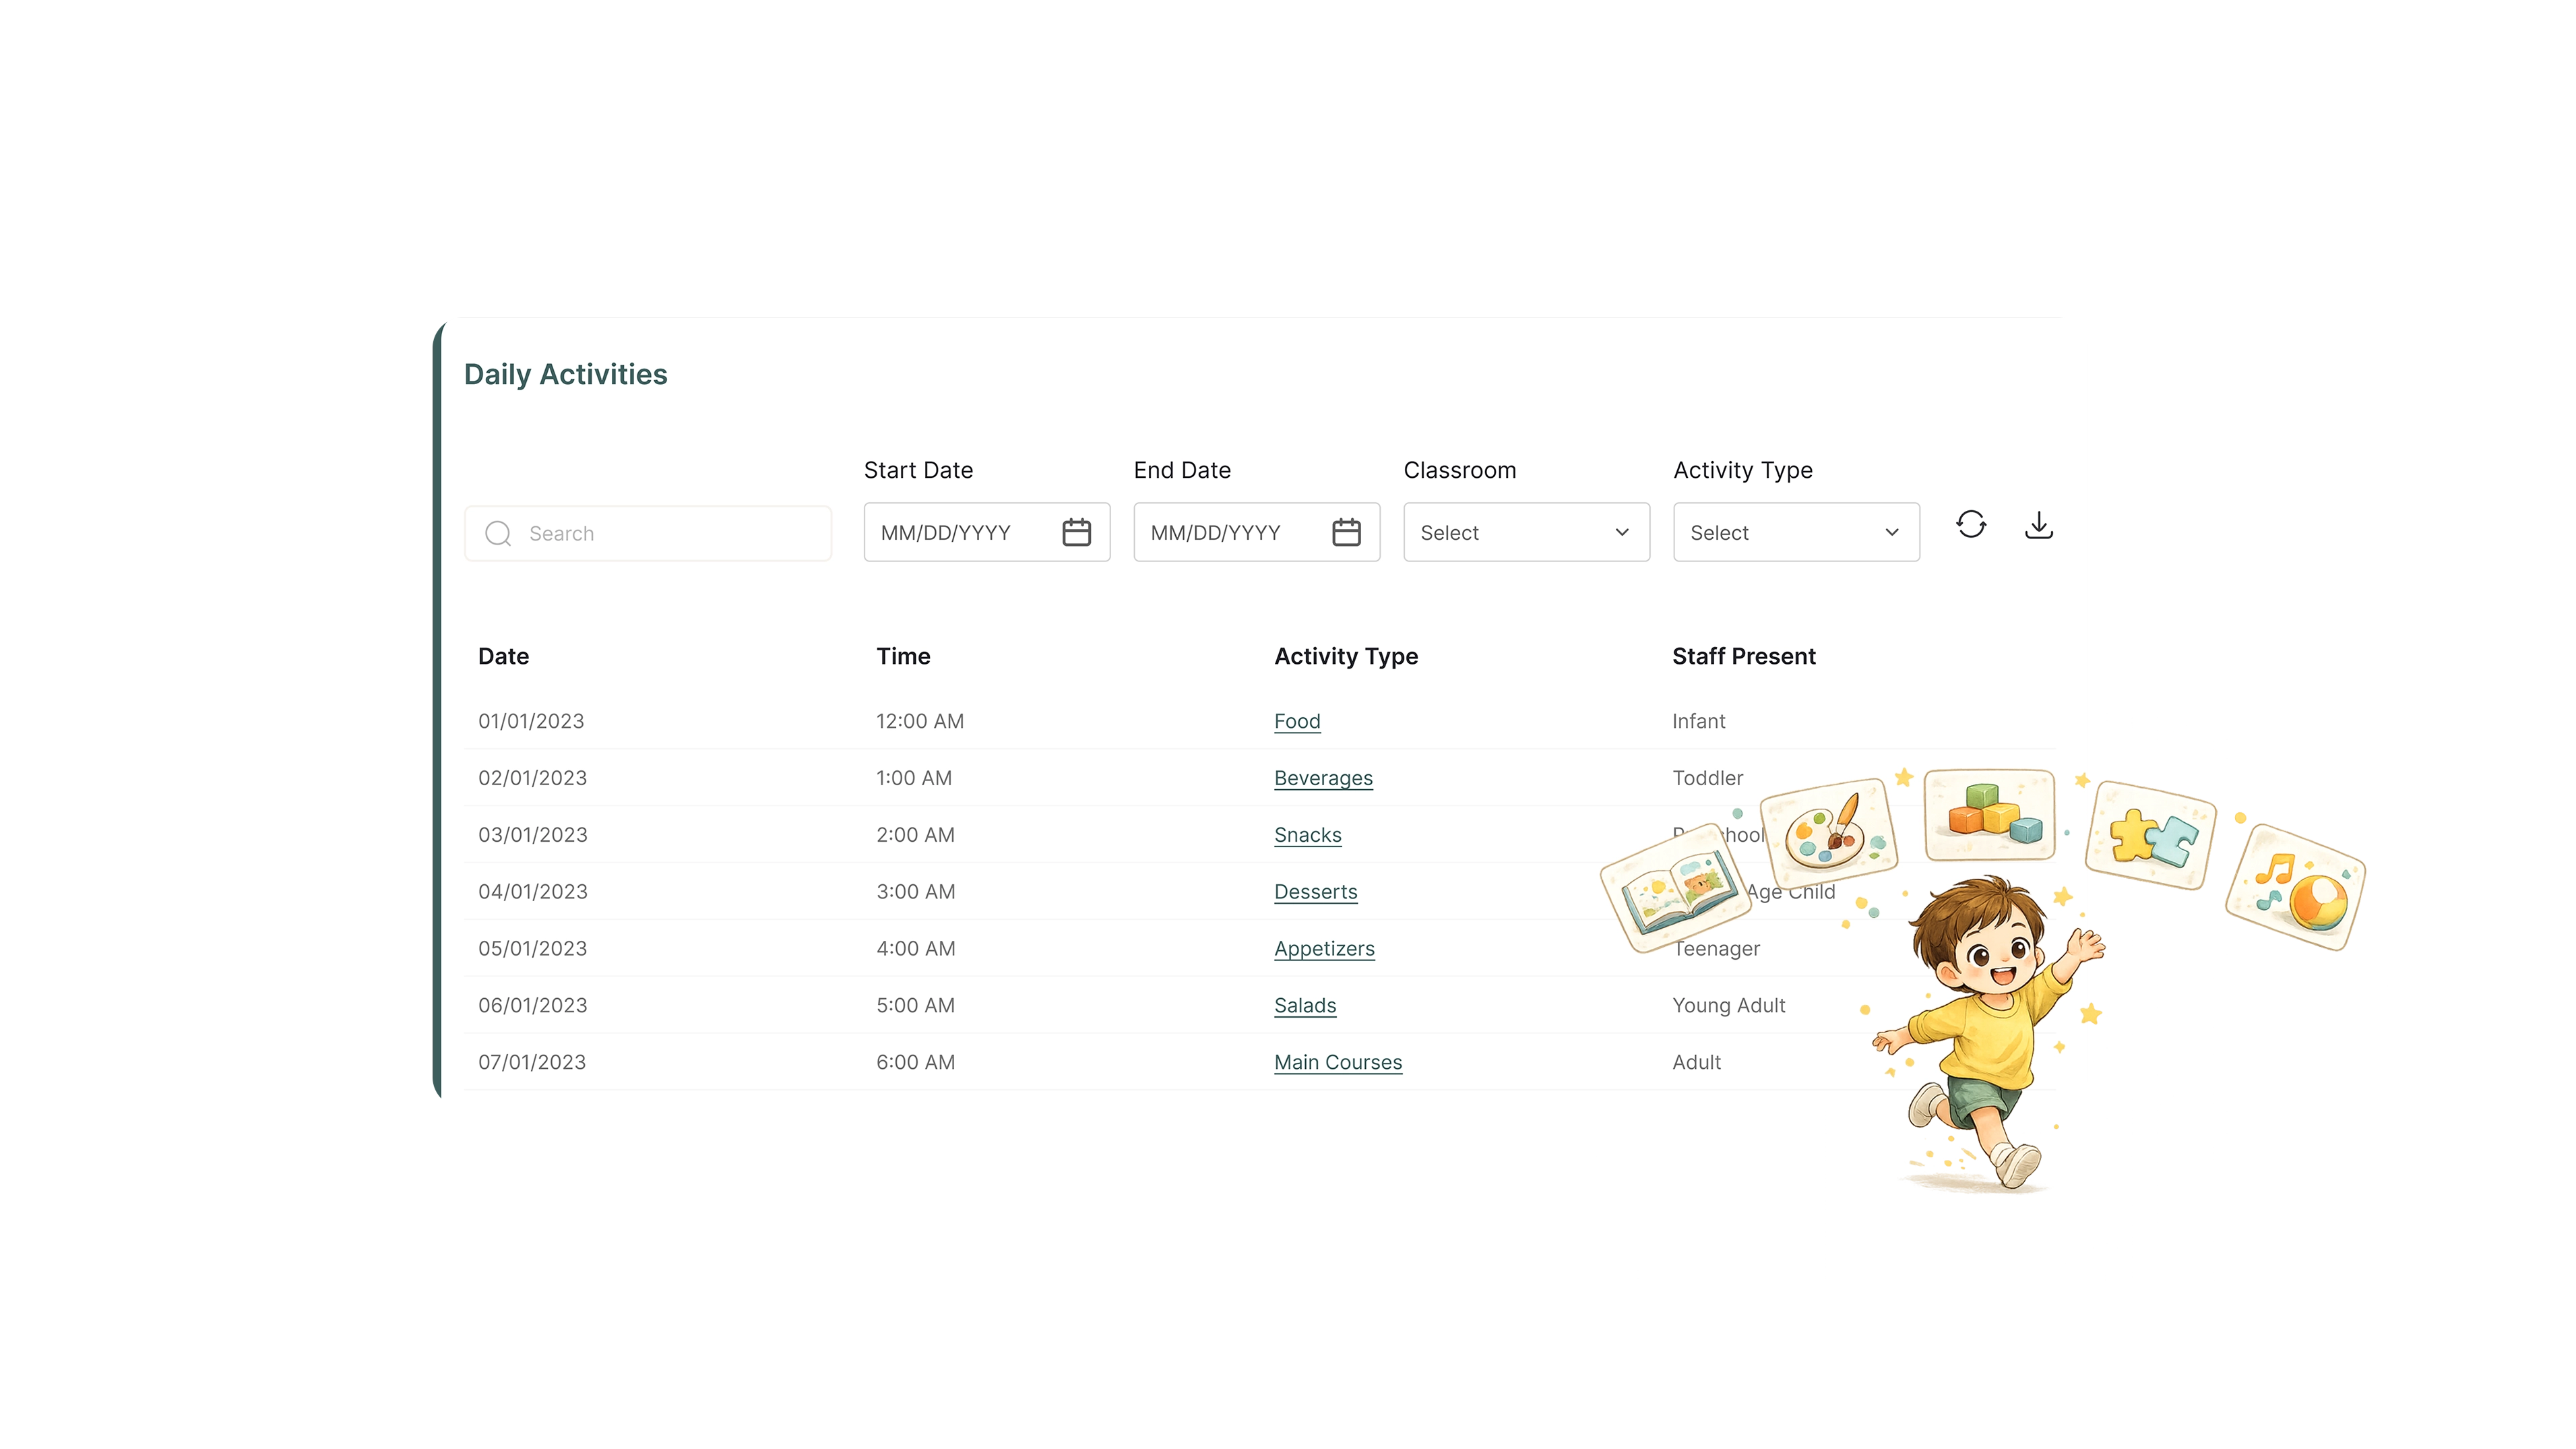2576x1449 pixels.
Task: Click the 5:00 AM time cell
Action: 915,1006
